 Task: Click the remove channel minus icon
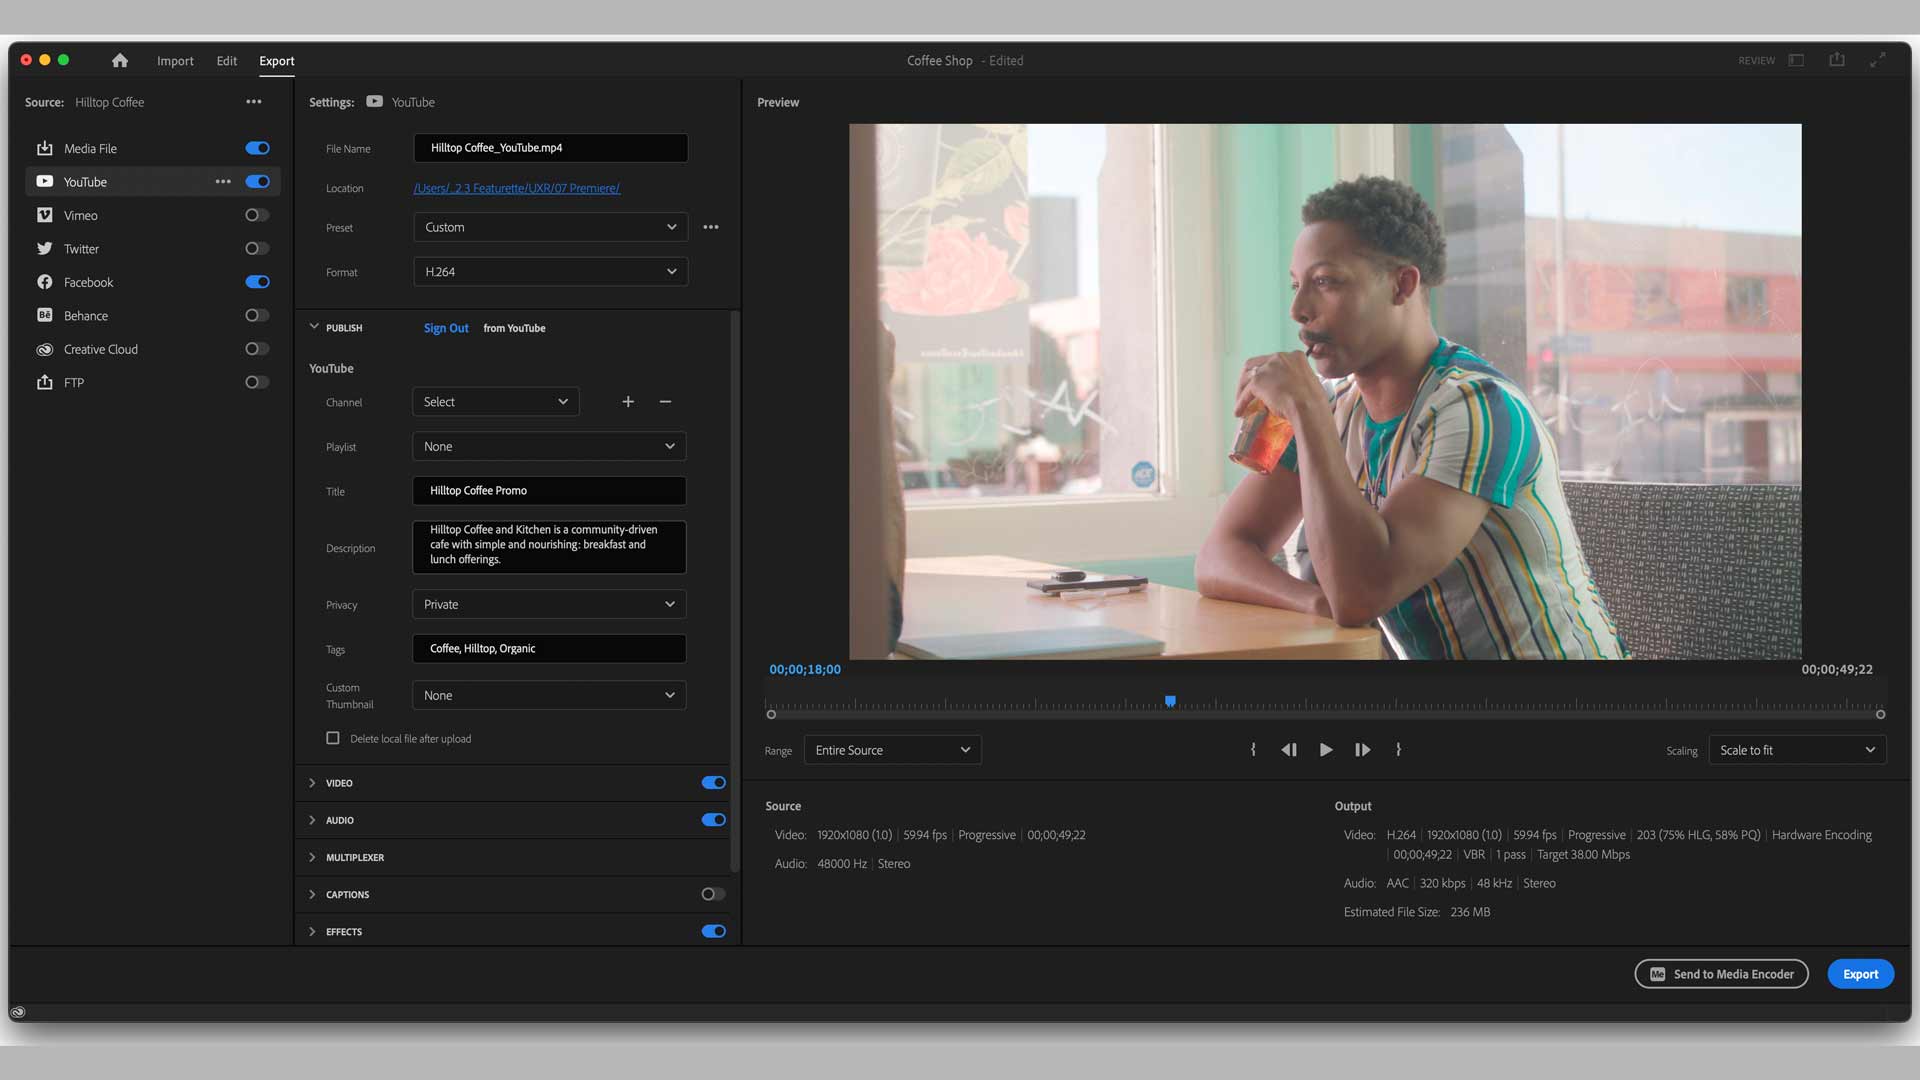click(x=665, y=402)
